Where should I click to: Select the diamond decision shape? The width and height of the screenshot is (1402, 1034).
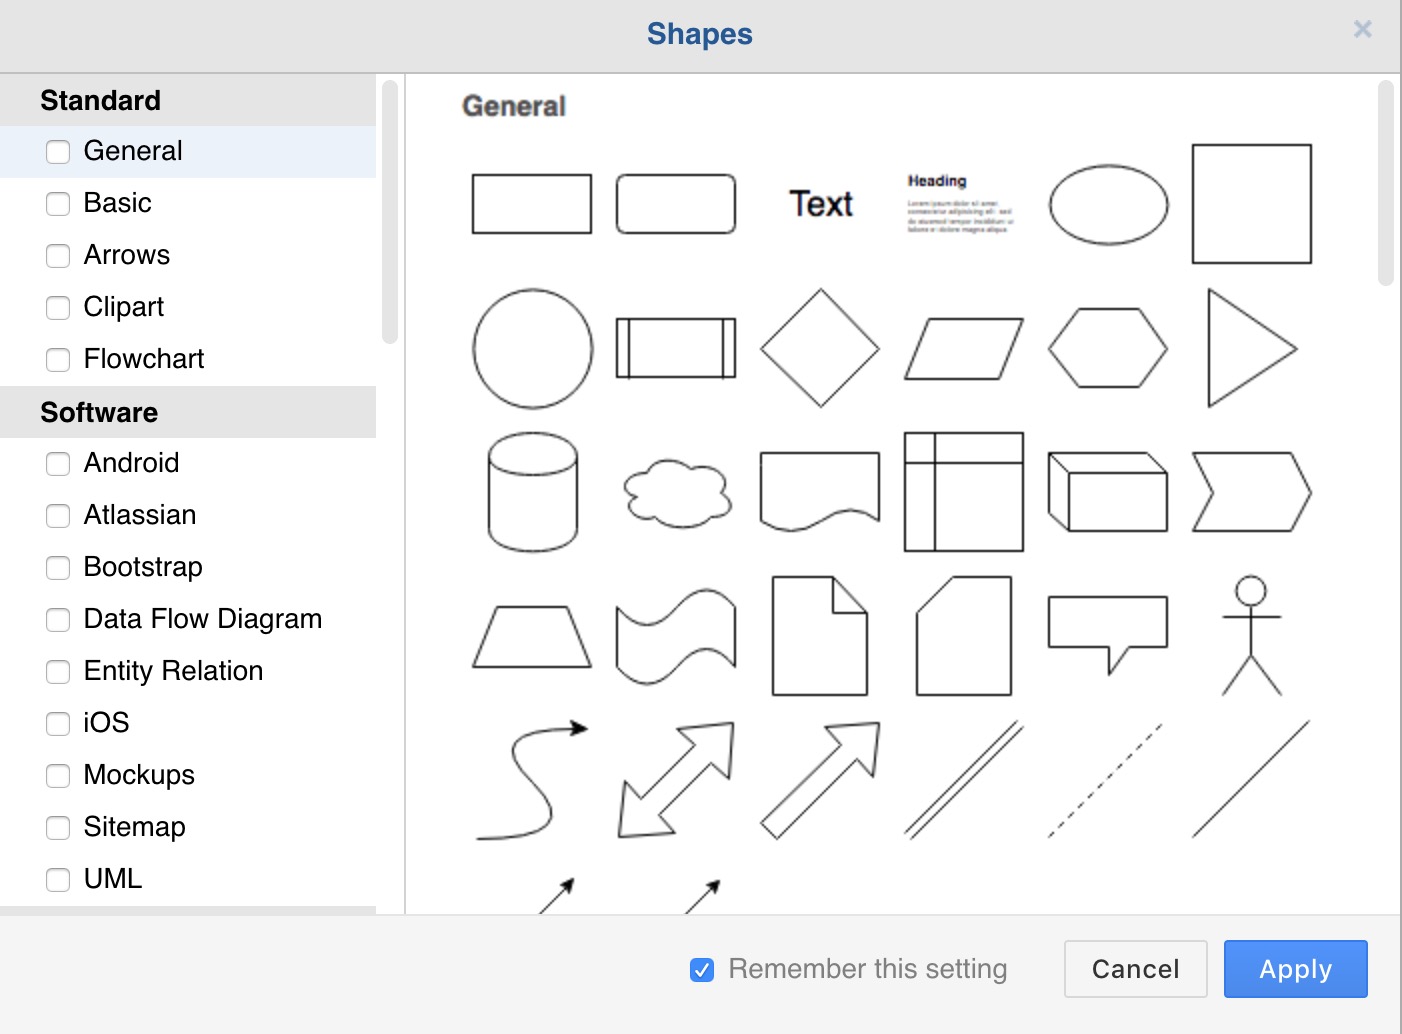pos(820,348)
